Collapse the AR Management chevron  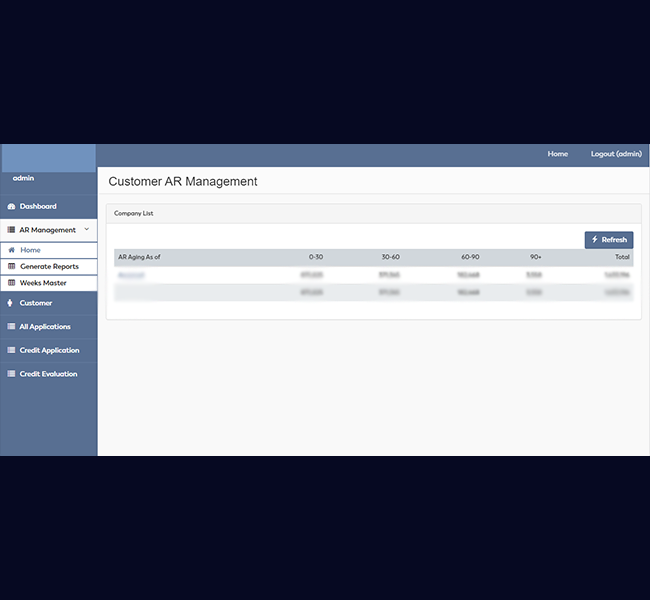coord(87,230)
